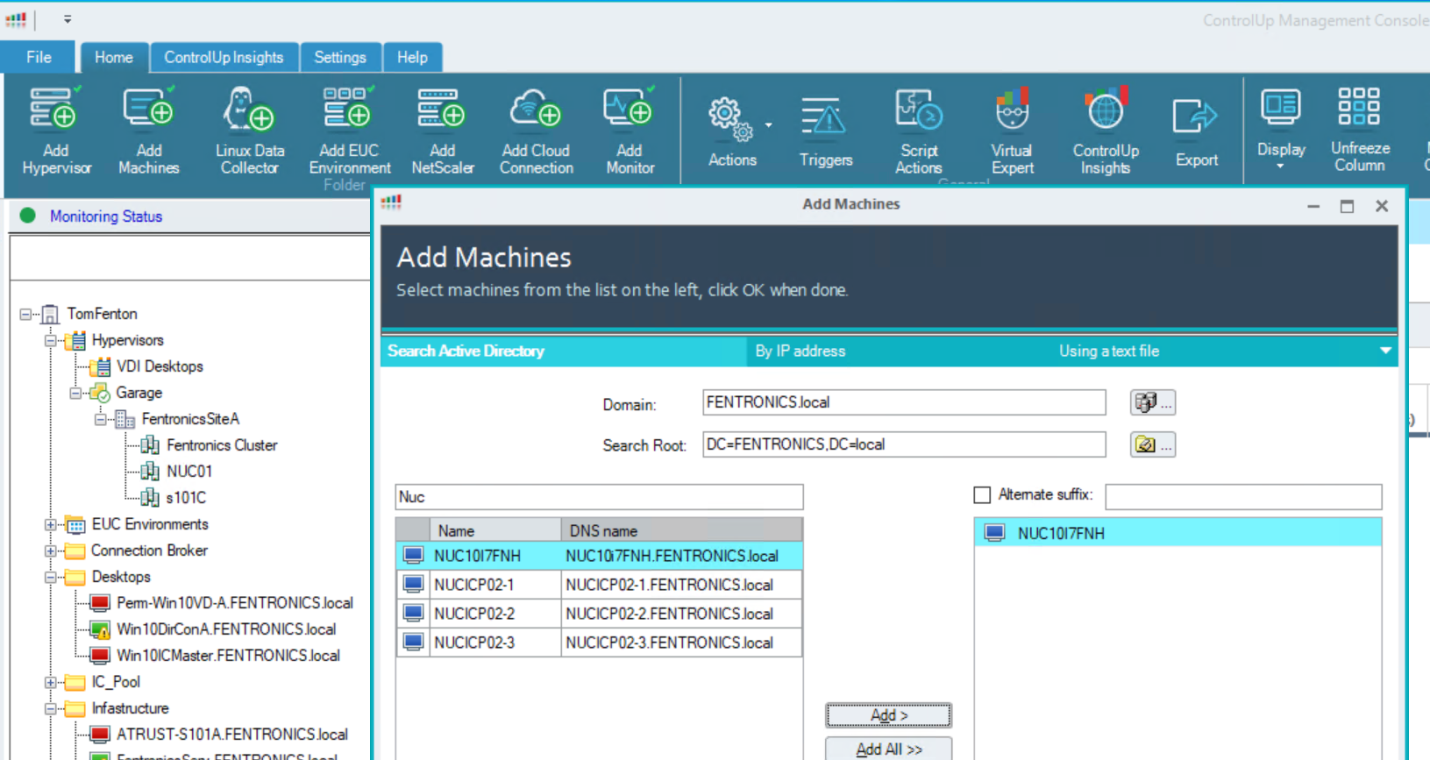Expand the dropdown arrow beside Using a text file
1430x760 pixels.
coord(1385,351)
